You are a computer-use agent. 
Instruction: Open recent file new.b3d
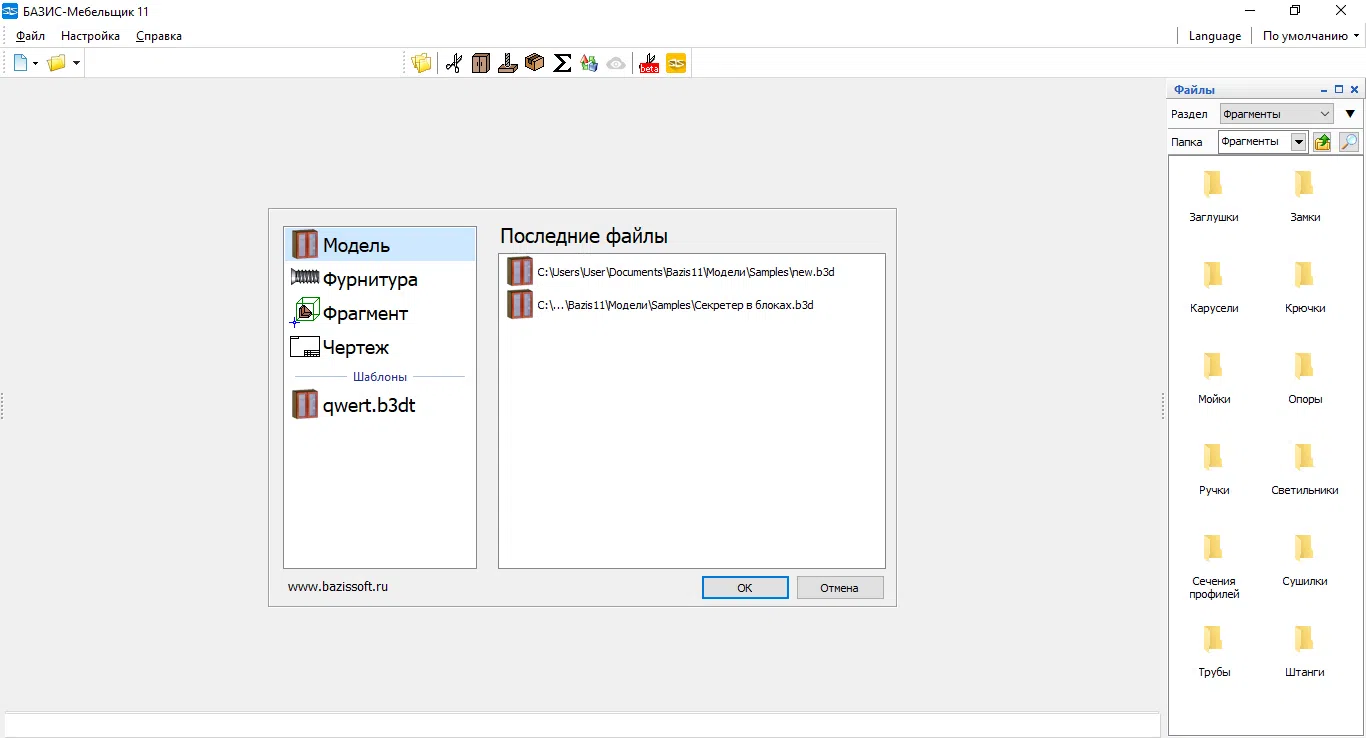coord(691,271)
